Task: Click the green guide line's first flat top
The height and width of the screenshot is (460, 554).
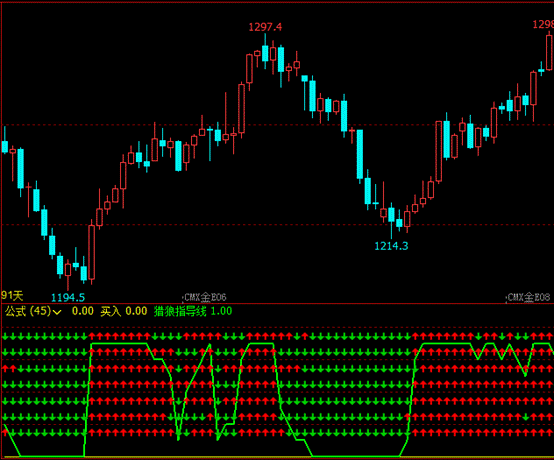Action: 119,343
